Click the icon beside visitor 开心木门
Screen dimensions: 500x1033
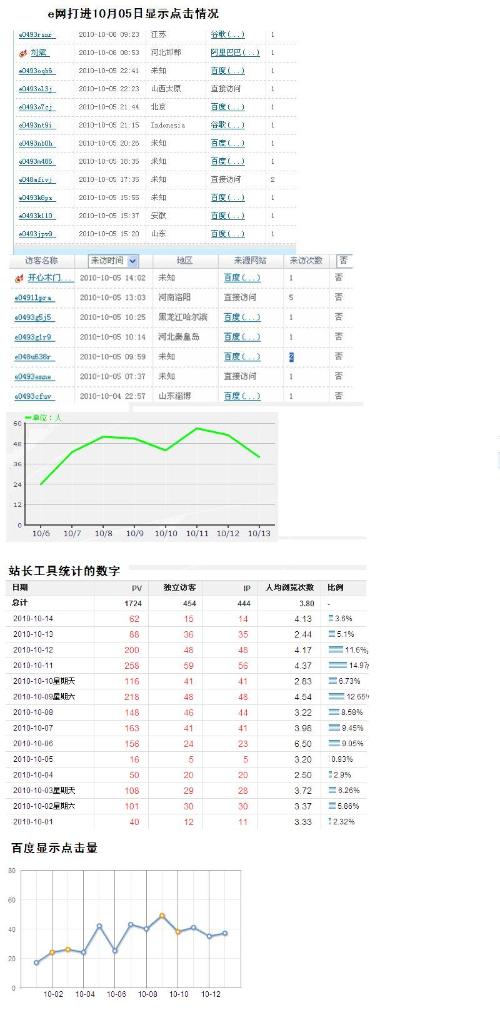(x=19, y=278)
